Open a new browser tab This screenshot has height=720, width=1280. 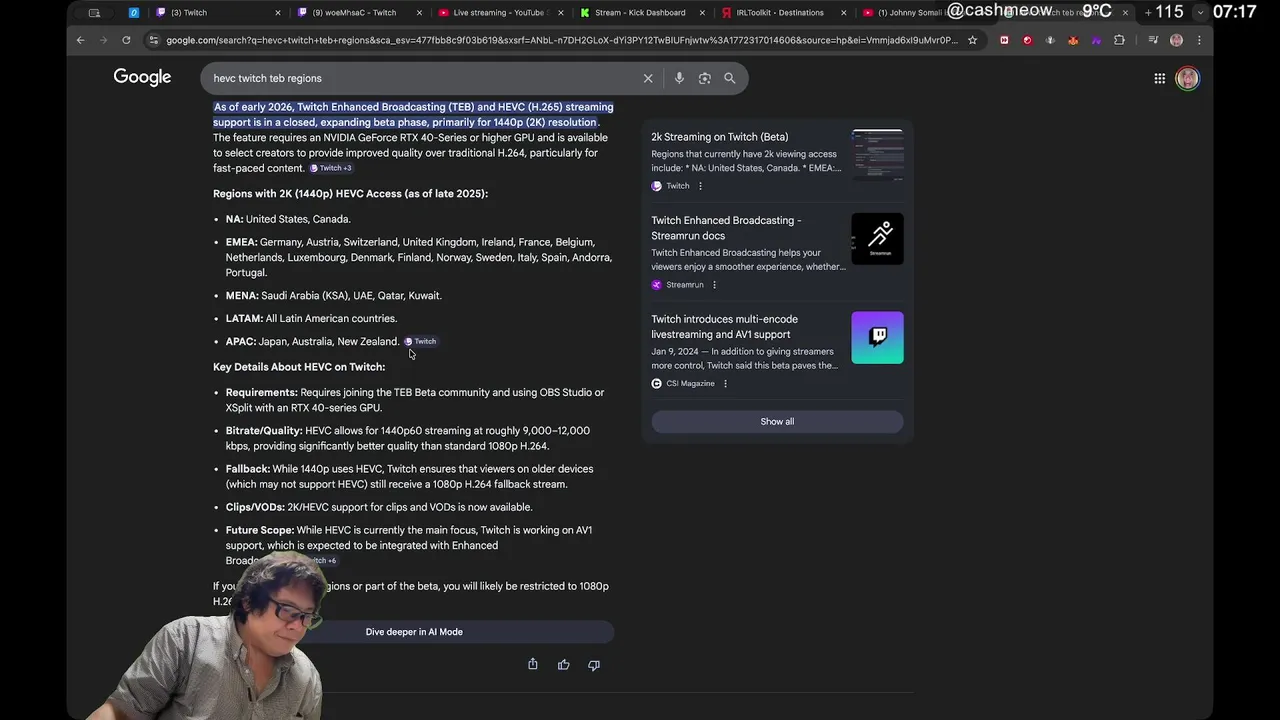click(1148, 12)
